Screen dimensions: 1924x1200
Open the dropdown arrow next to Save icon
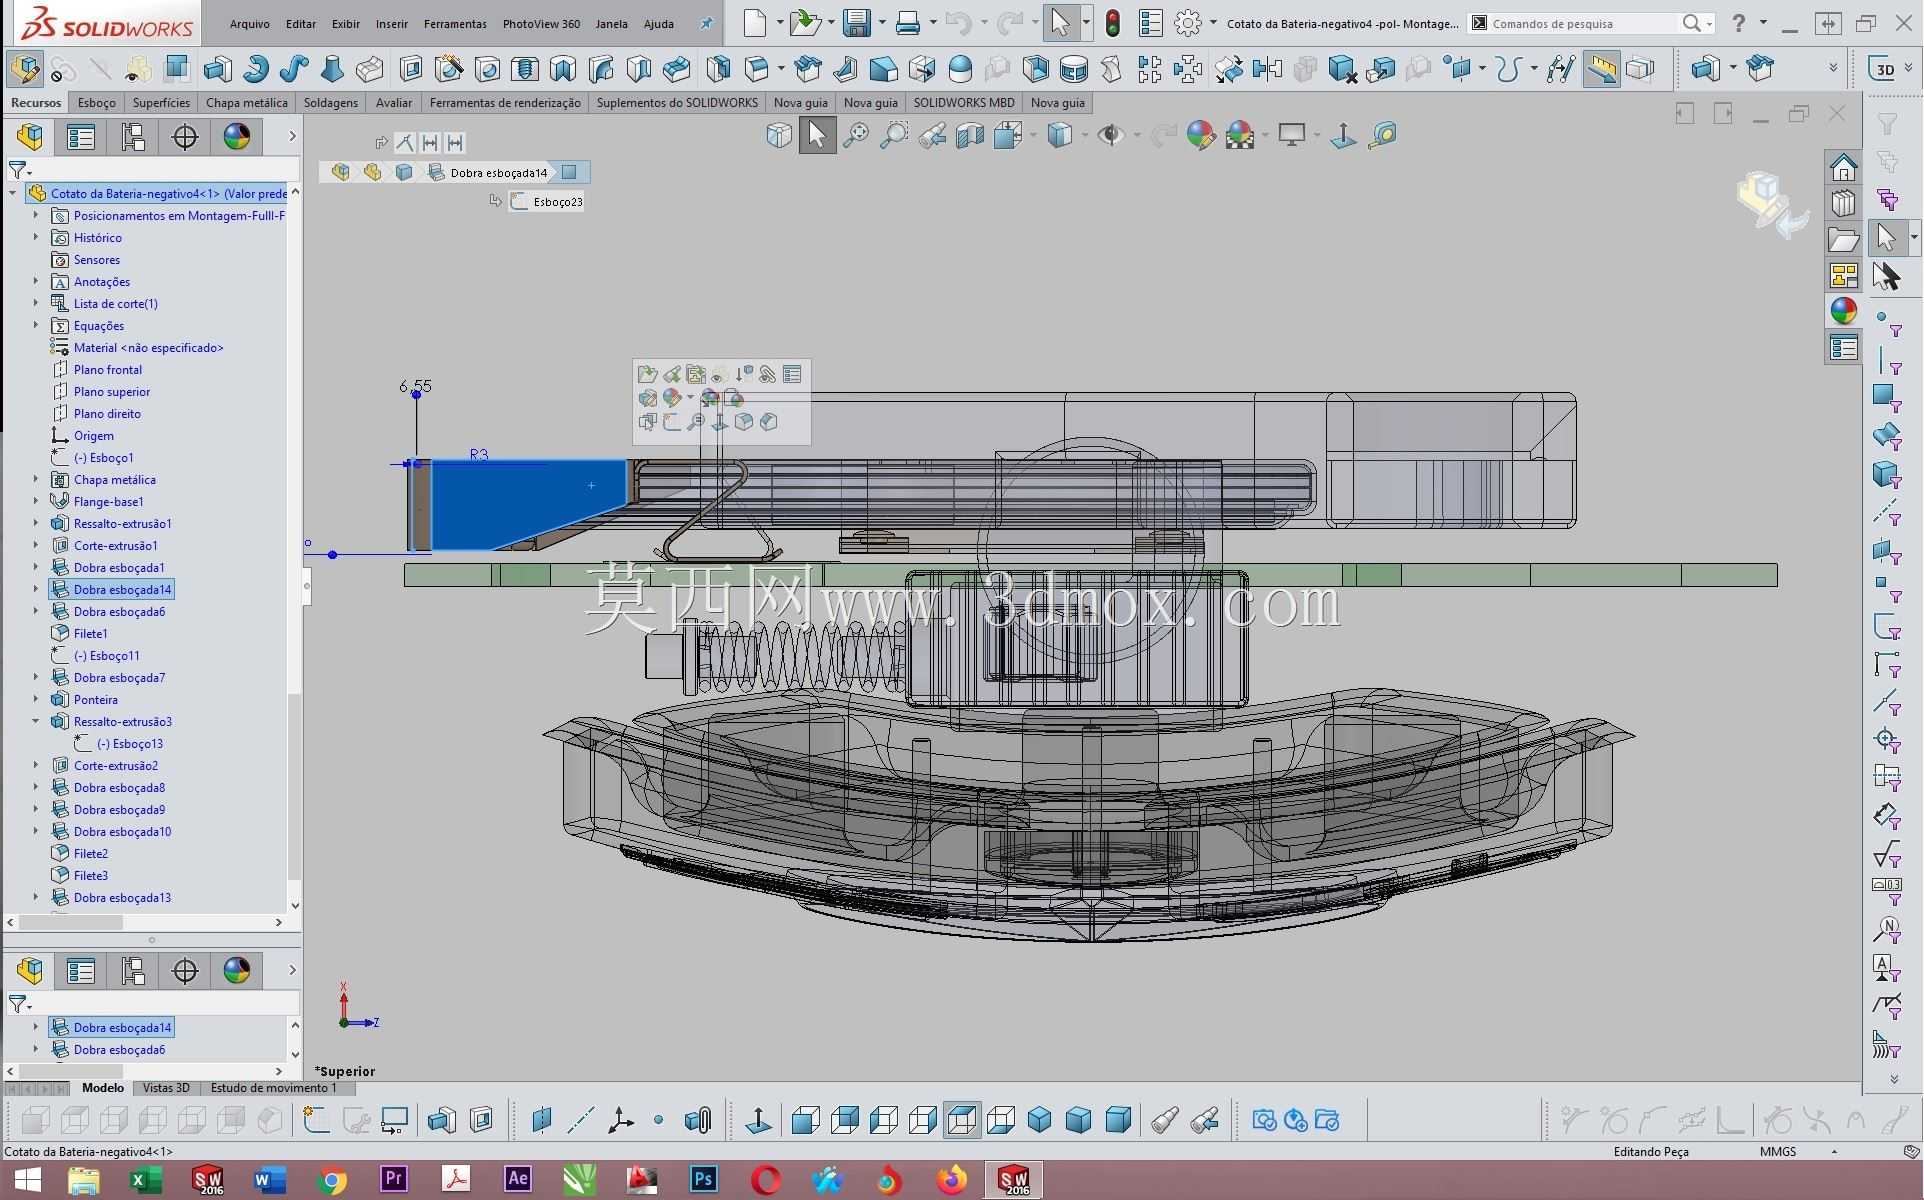tap(881, 23)
